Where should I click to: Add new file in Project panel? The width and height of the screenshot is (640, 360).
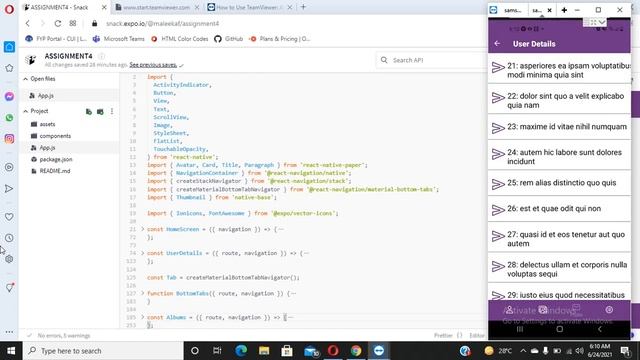point(89,111)
